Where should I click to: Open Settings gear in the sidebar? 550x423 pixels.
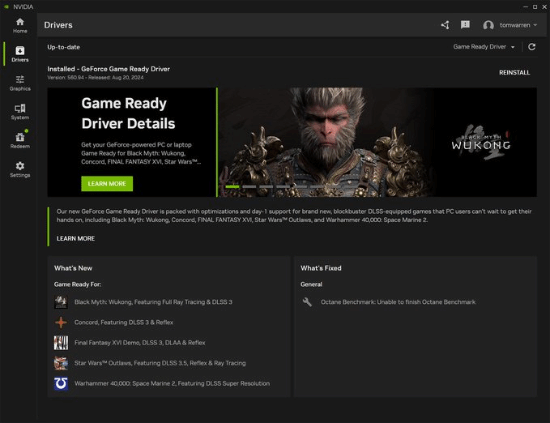click(x=20, y=169)
